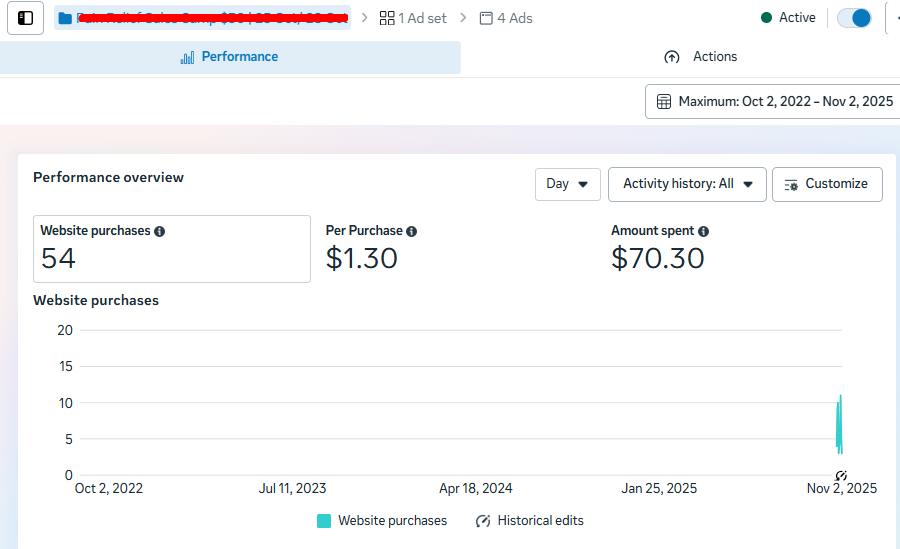Toggle Website purchases legend series
Screen dimensions: 900x549
tap(382, 521)
